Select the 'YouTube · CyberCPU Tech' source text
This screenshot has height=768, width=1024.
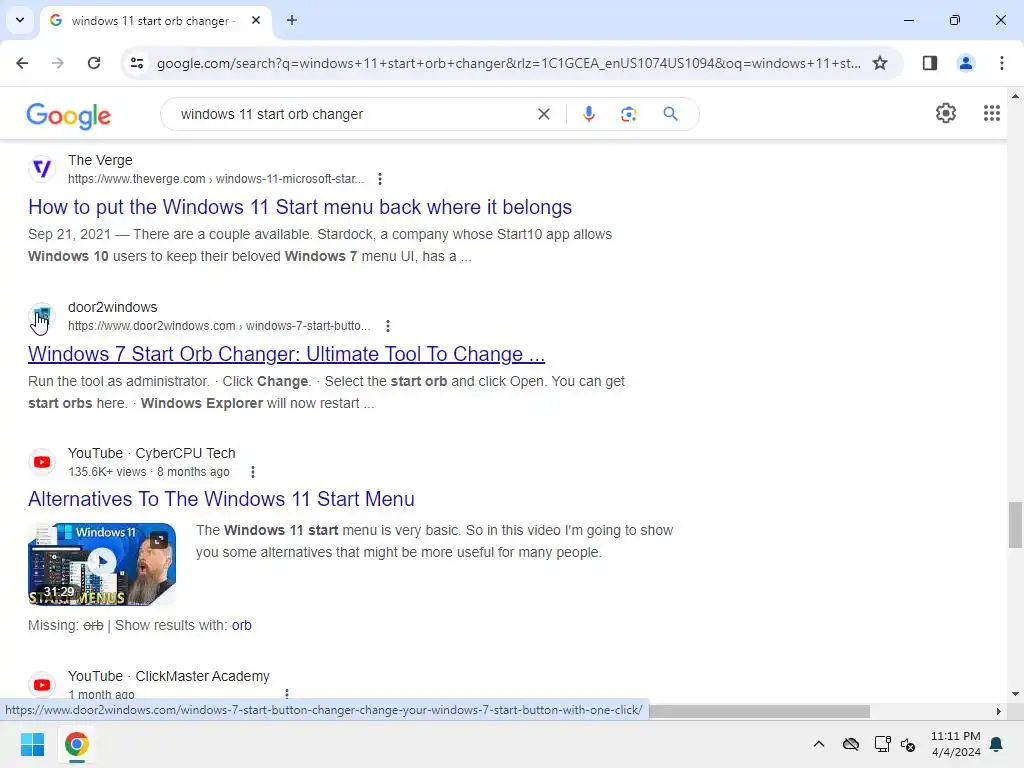pyautogui.click(x=152, y=453)
